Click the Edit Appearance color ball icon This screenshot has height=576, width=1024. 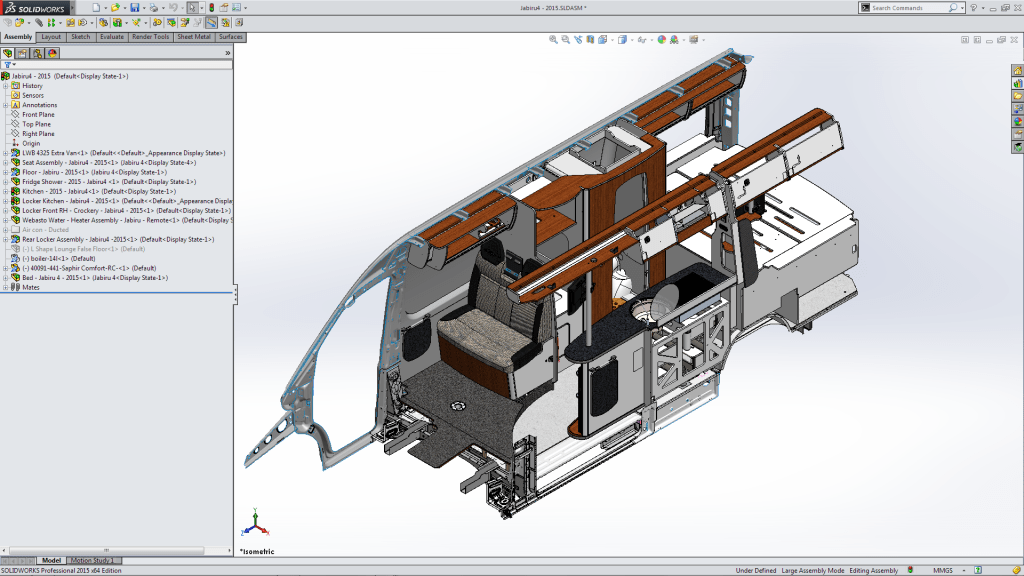pos(660,40)
